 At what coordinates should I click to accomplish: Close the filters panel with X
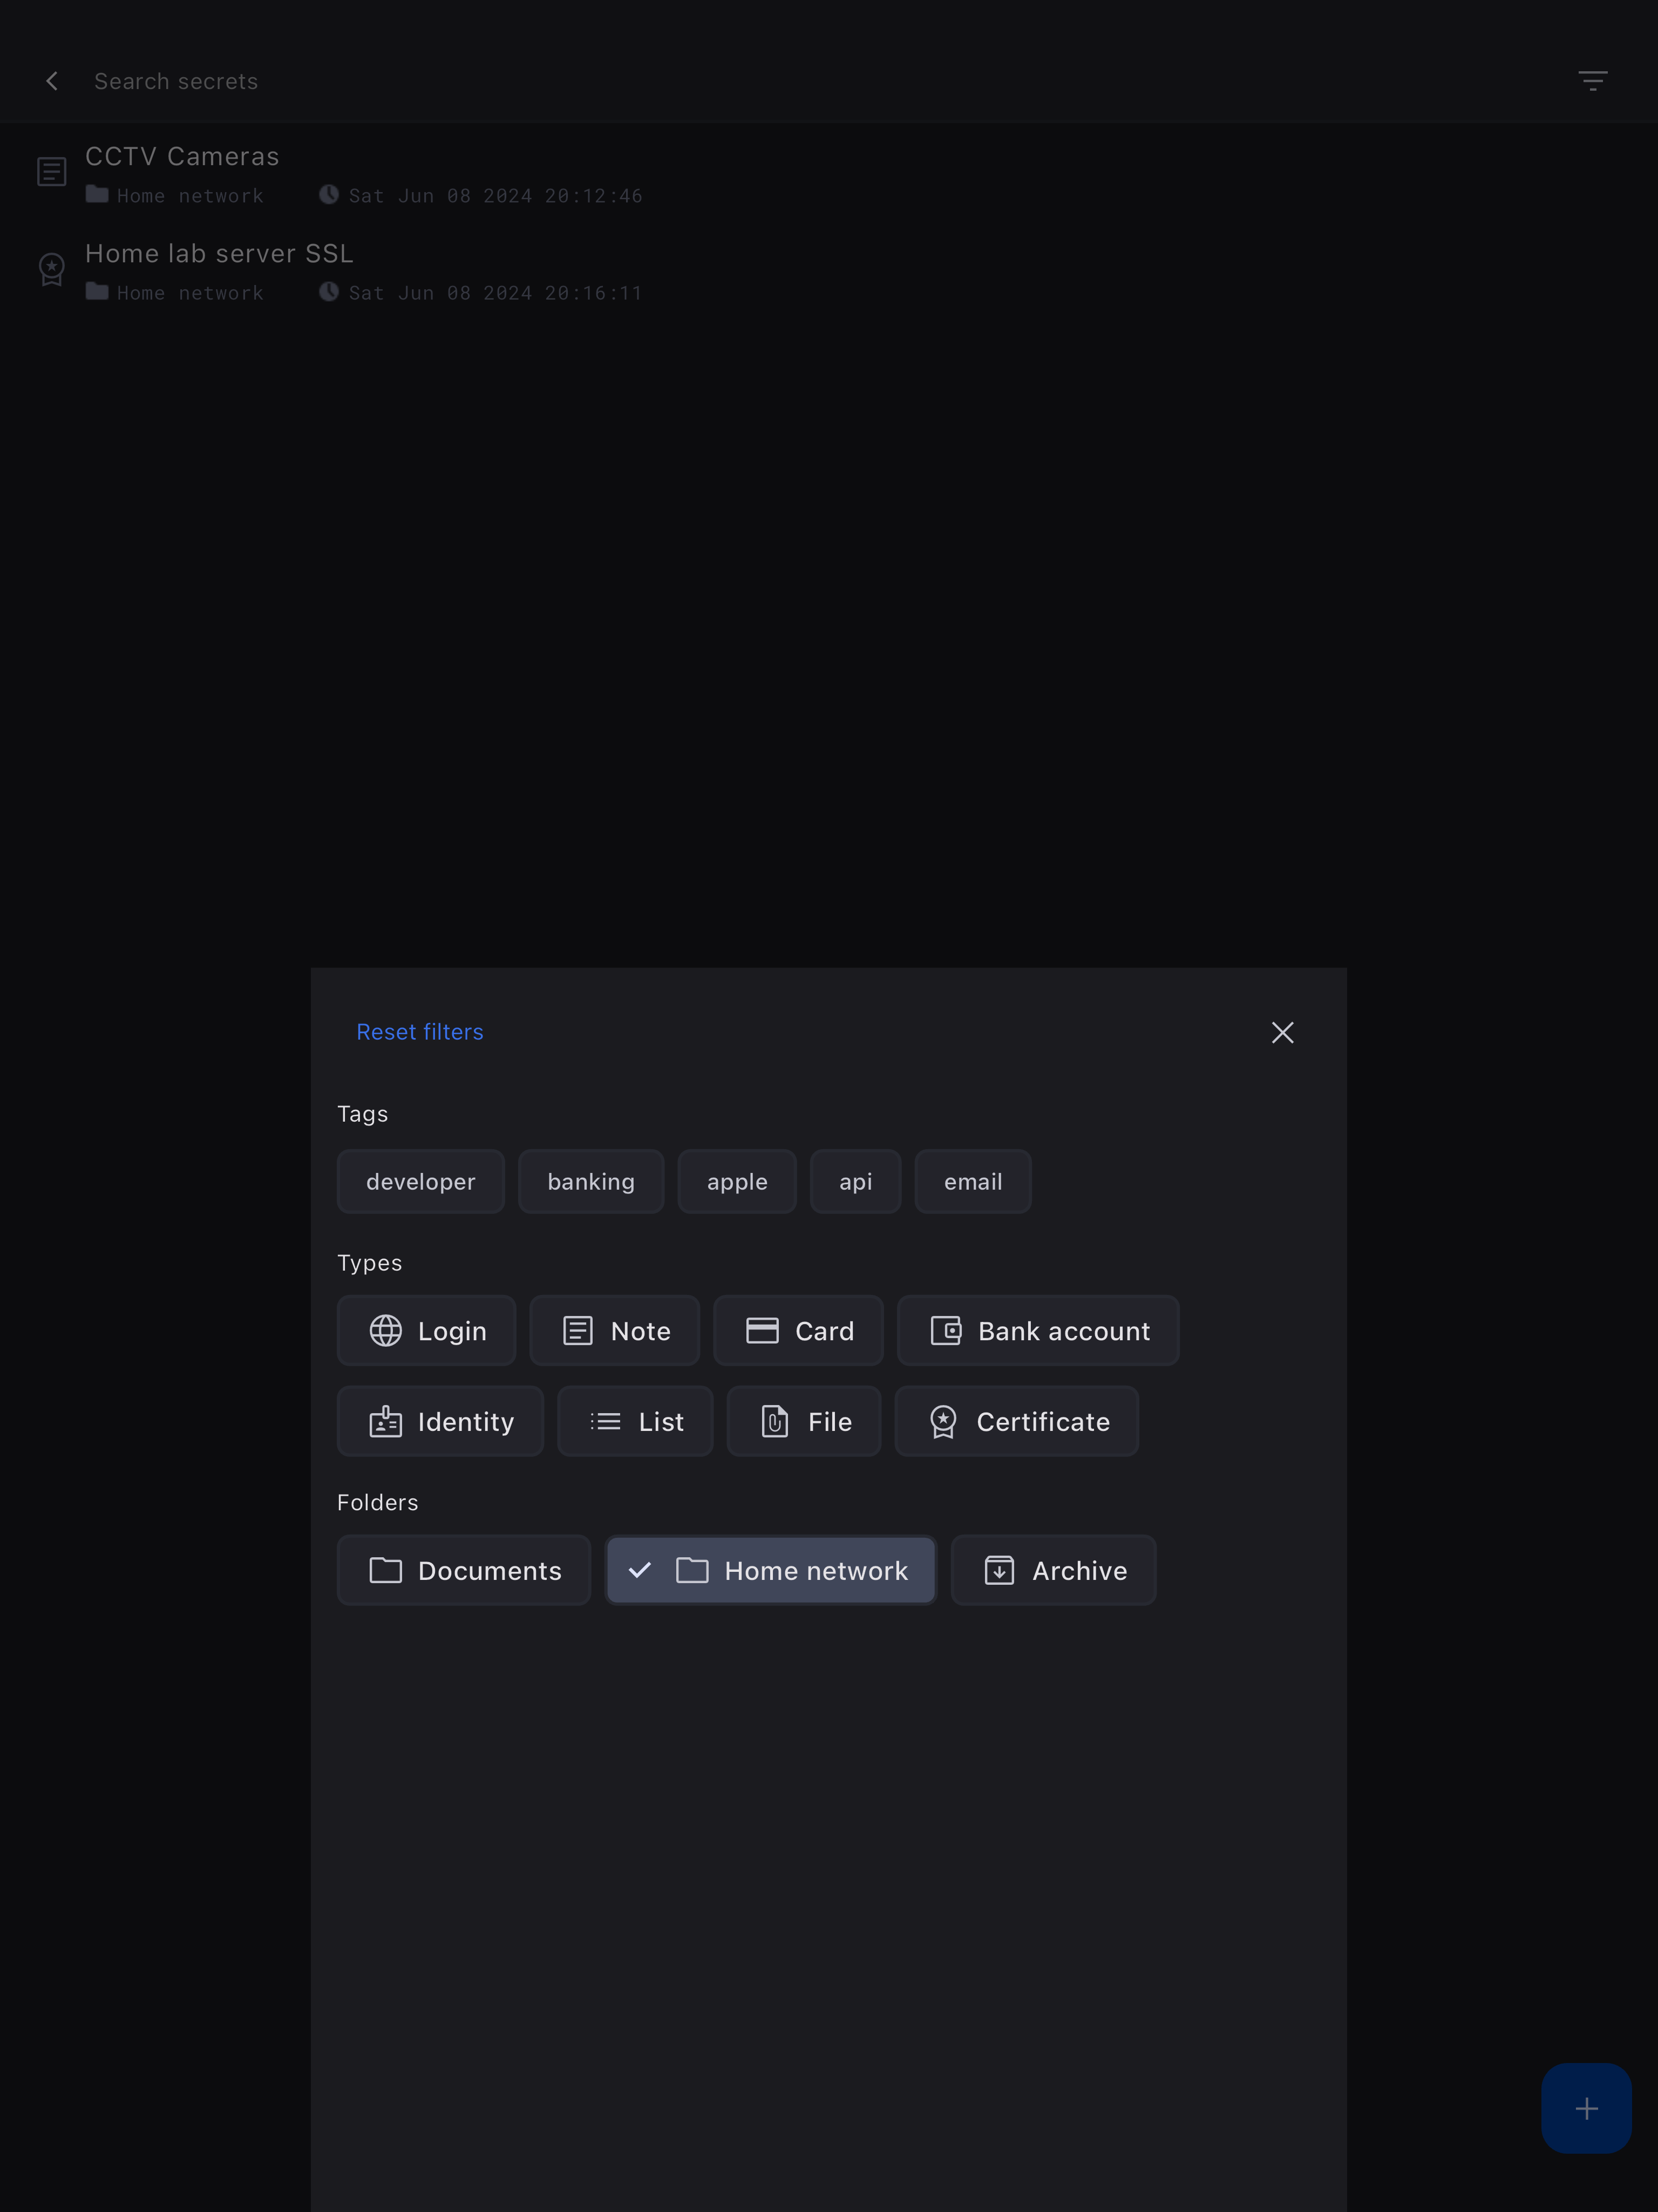point(1282,1032)
